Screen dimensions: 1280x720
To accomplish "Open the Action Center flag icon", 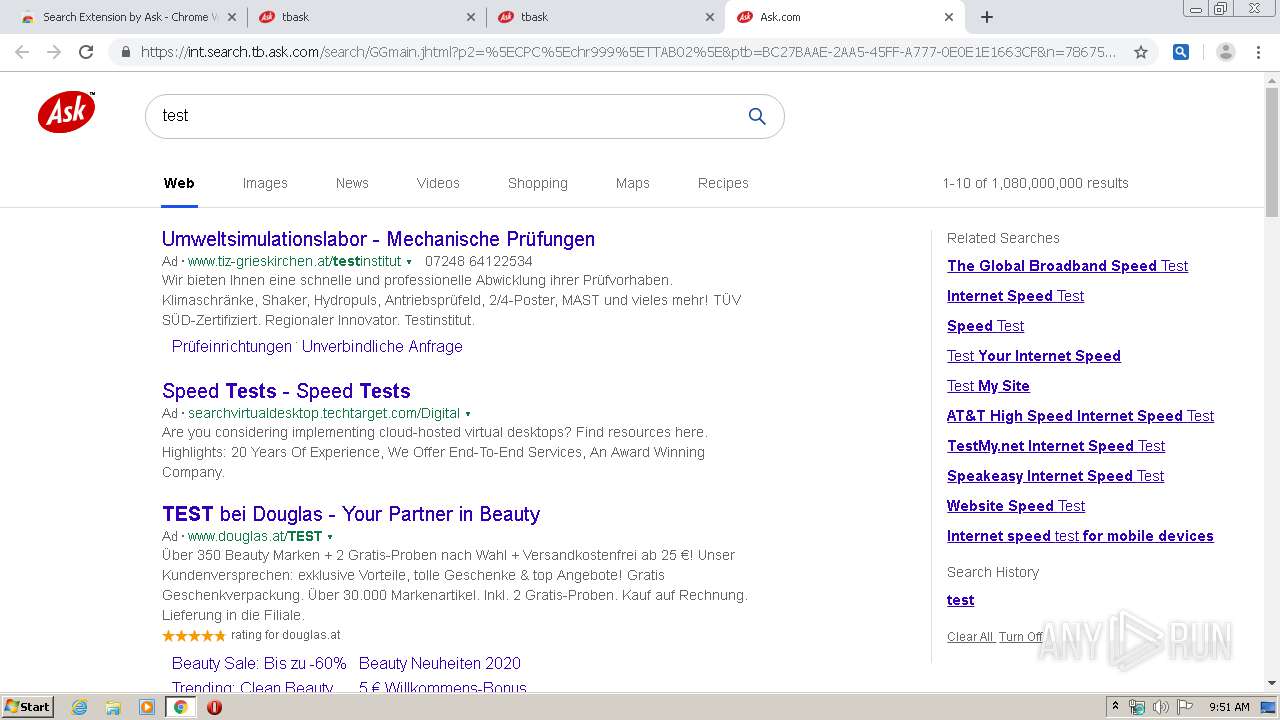I will [x=1185, y=707].
